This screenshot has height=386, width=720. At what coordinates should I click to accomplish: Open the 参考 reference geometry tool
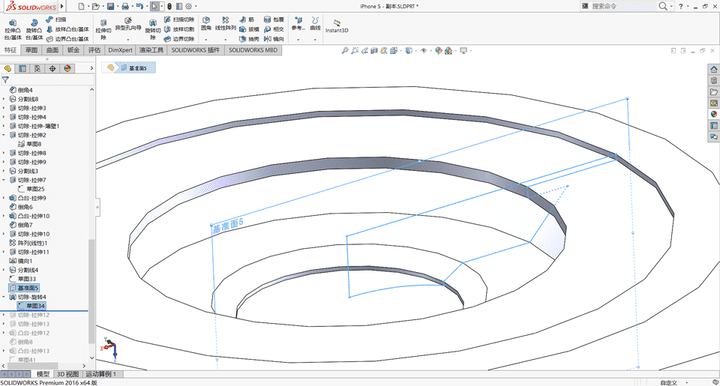(298, 24)
